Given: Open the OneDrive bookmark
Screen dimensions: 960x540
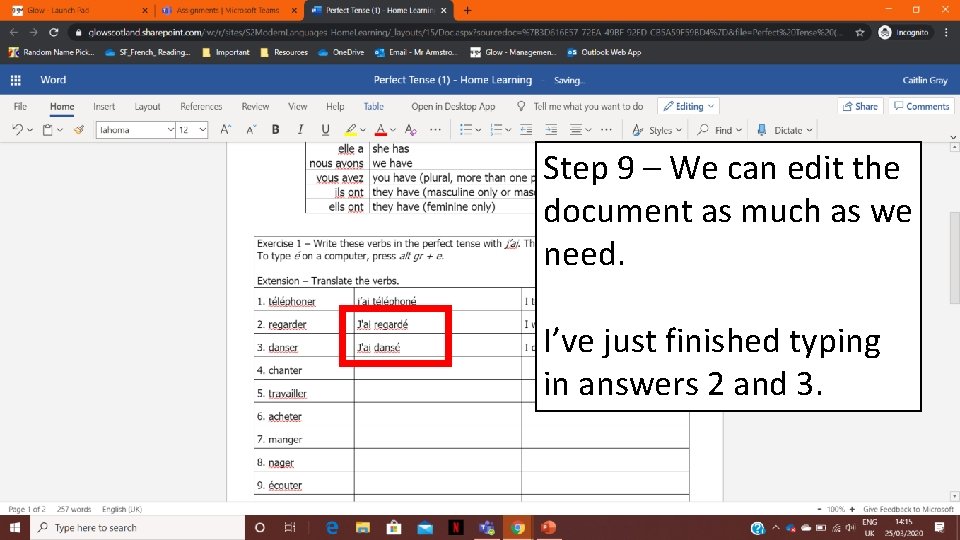Looking at the screenshot, I should (x=341, y=52).
